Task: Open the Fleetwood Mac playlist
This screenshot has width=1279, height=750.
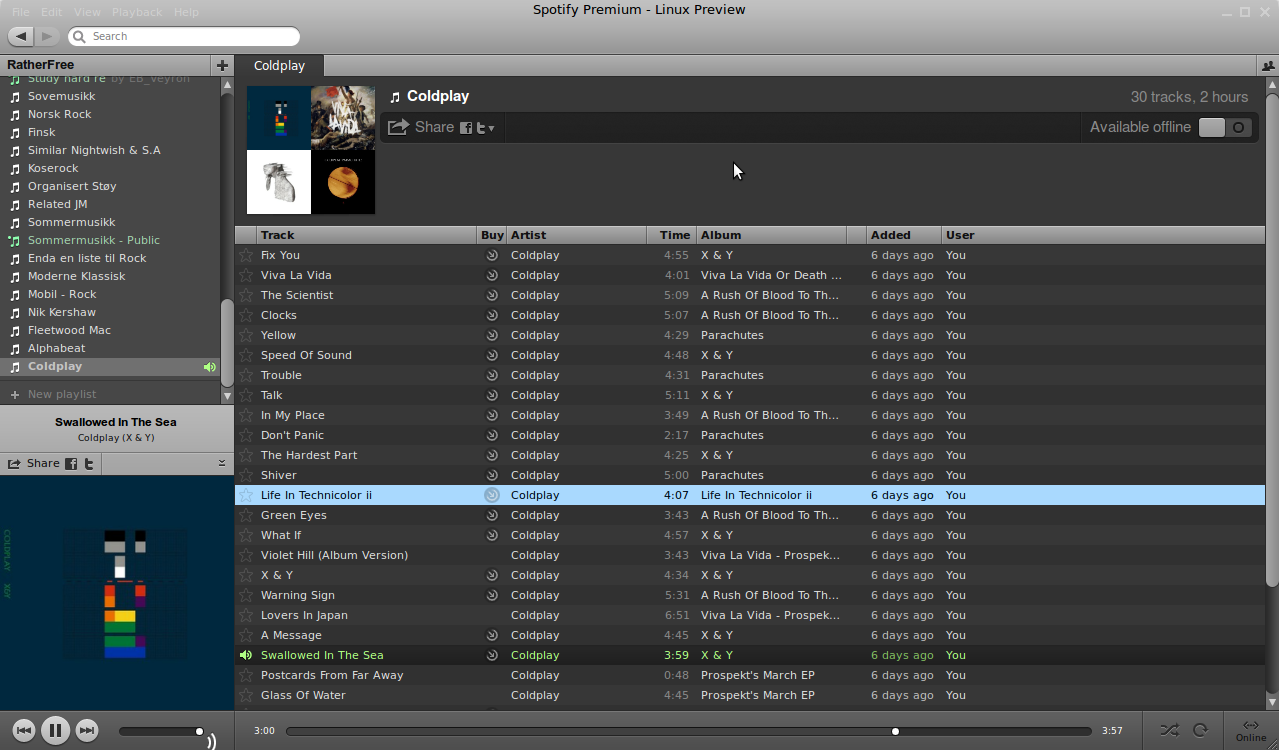Action: (69, 330)
